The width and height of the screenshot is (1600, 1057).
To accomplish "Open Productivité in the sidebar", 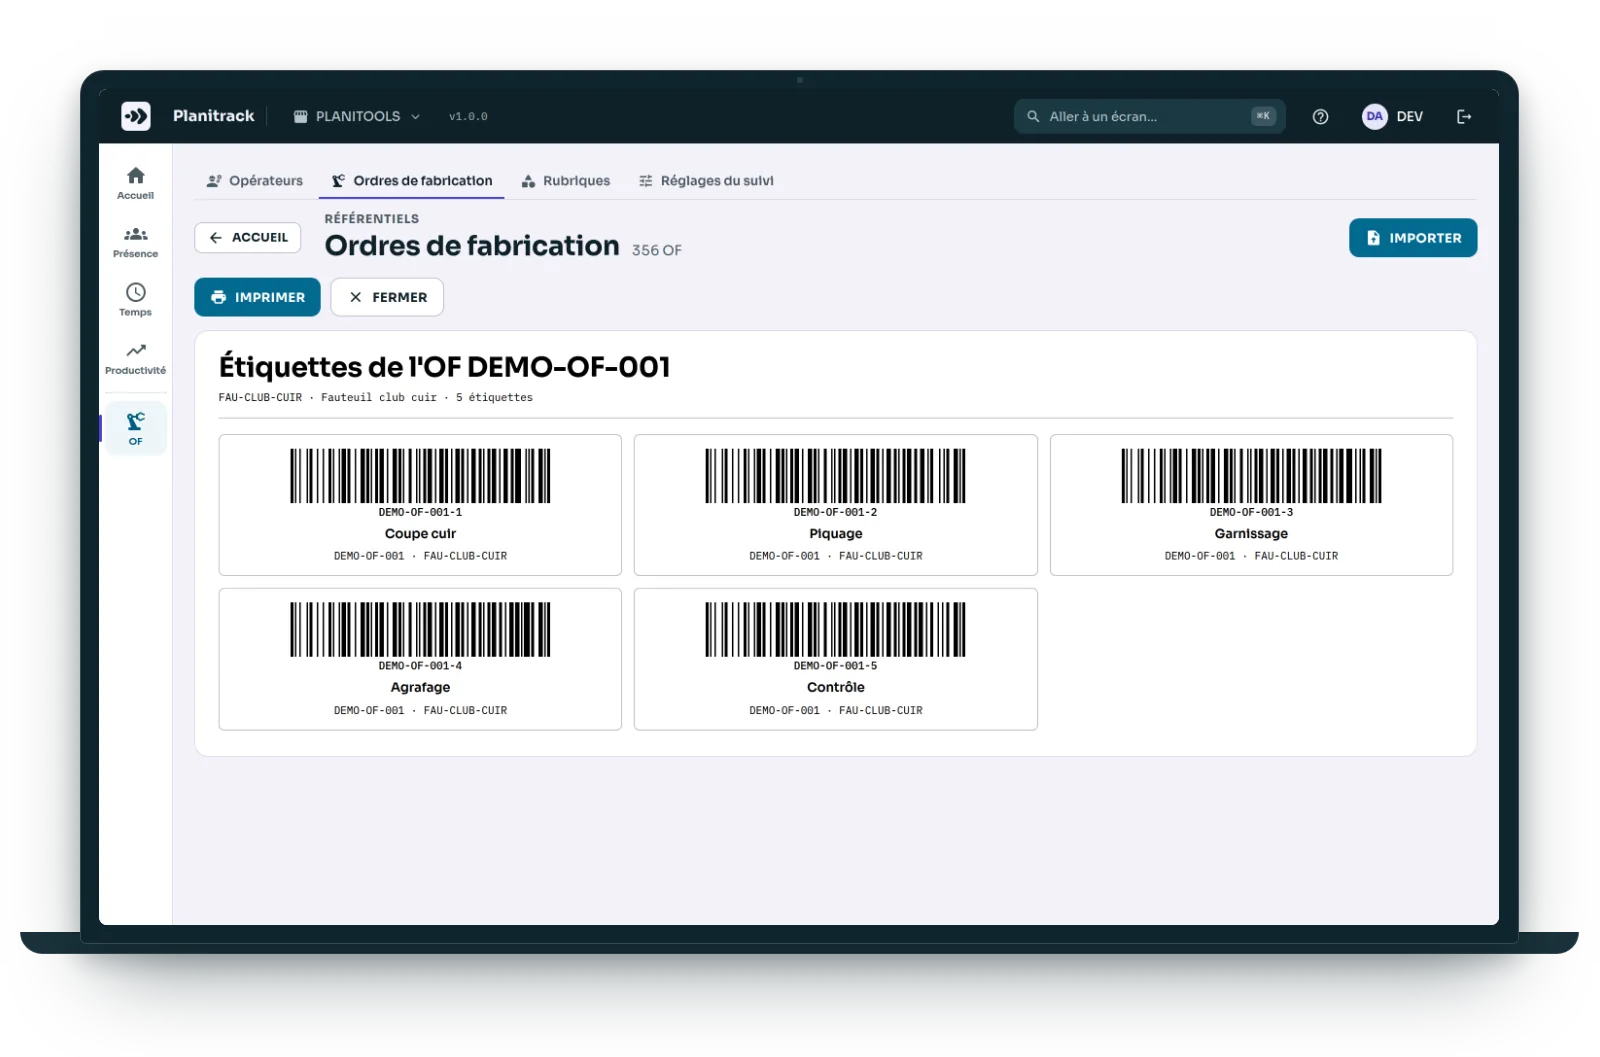I will point(136,359).
